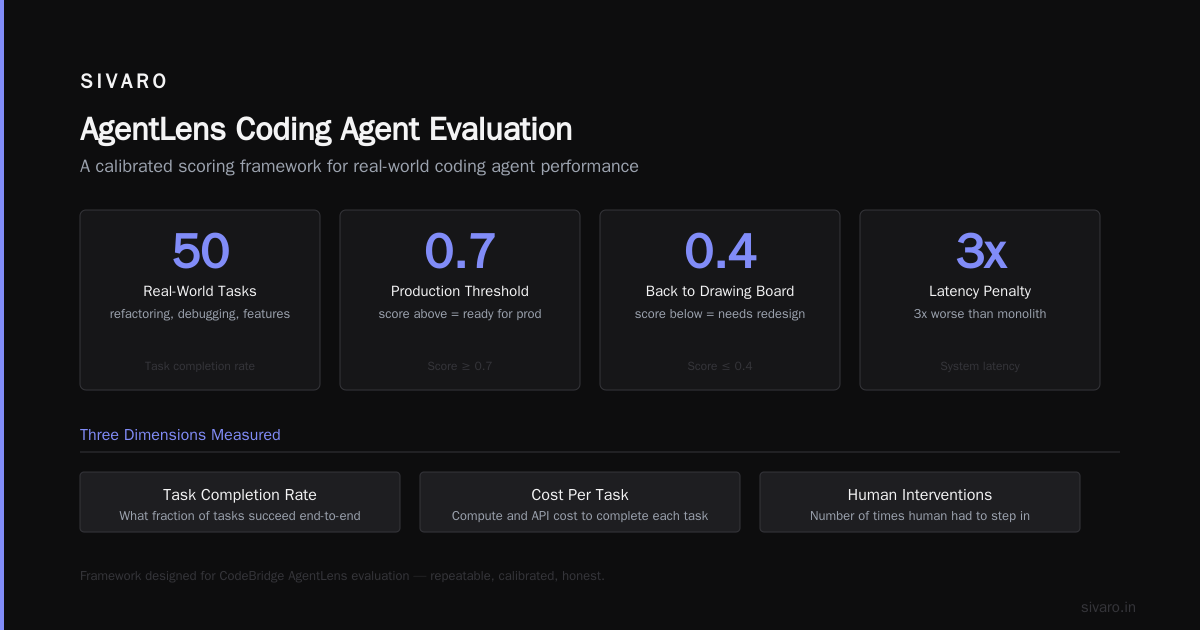
Task: Click the Score ≤ 0.4 footnote
Action: click(720, 366)
